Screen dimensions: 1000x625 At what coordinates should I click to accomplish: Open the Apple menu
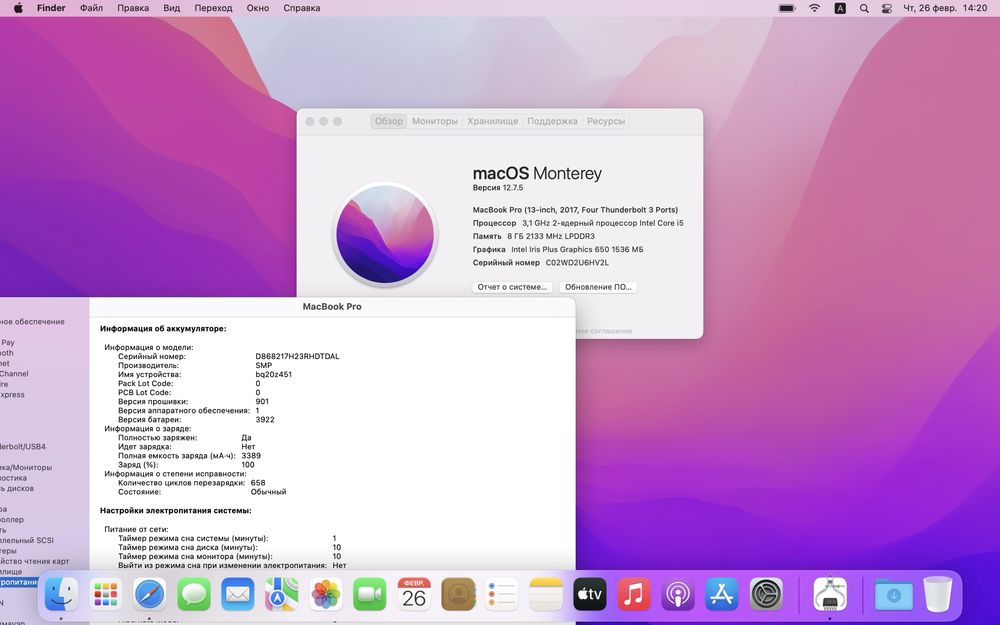click(x=18, y=8)
